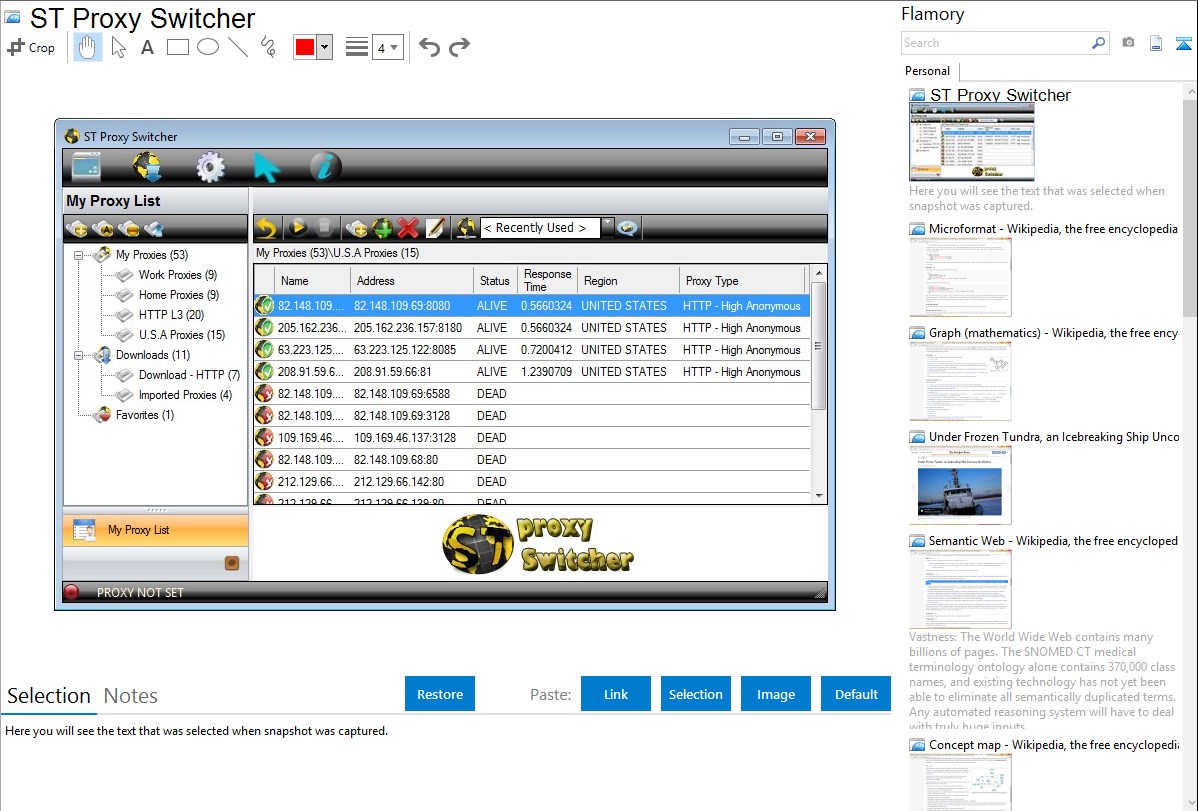
Task: Pick the rectangle drawing tool
Action: pyautogui.click(x=177, y=47)
